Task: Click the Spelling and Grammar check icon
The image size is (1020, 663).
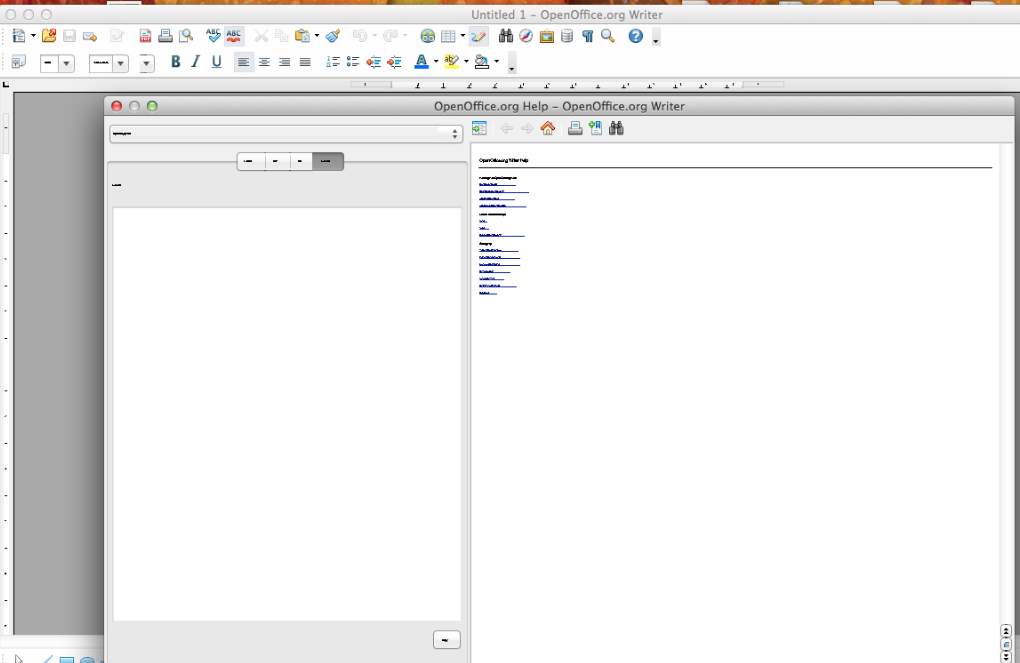Action: click(x=213, y=36)
